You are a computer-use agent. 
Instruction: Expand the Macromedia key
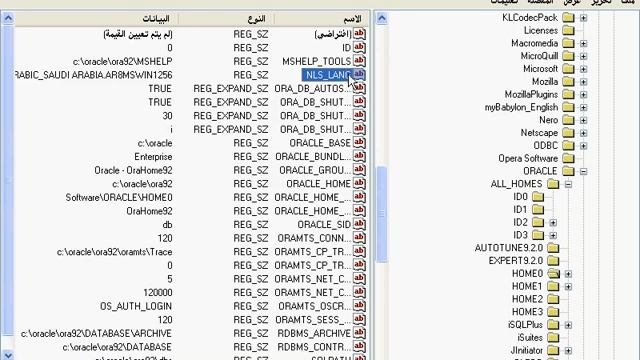[x=583, y=44]
